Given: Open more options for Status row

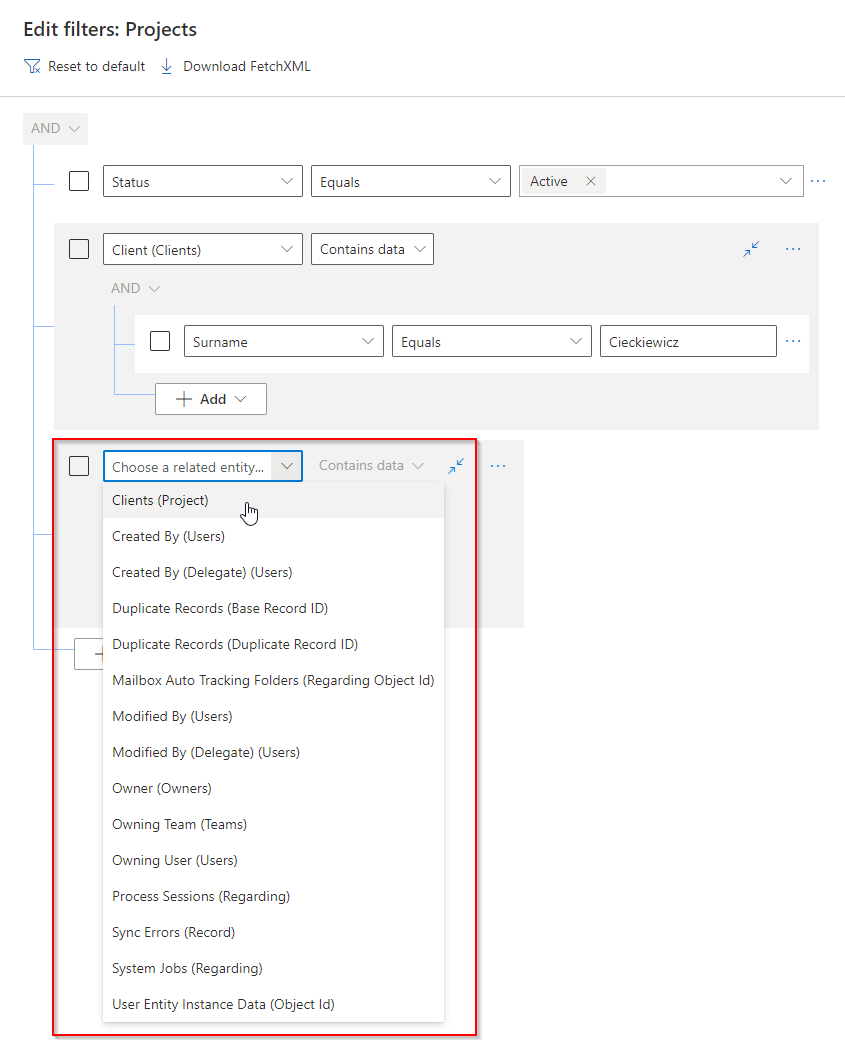Looking at the screenshot, I should tap(818, 181).
